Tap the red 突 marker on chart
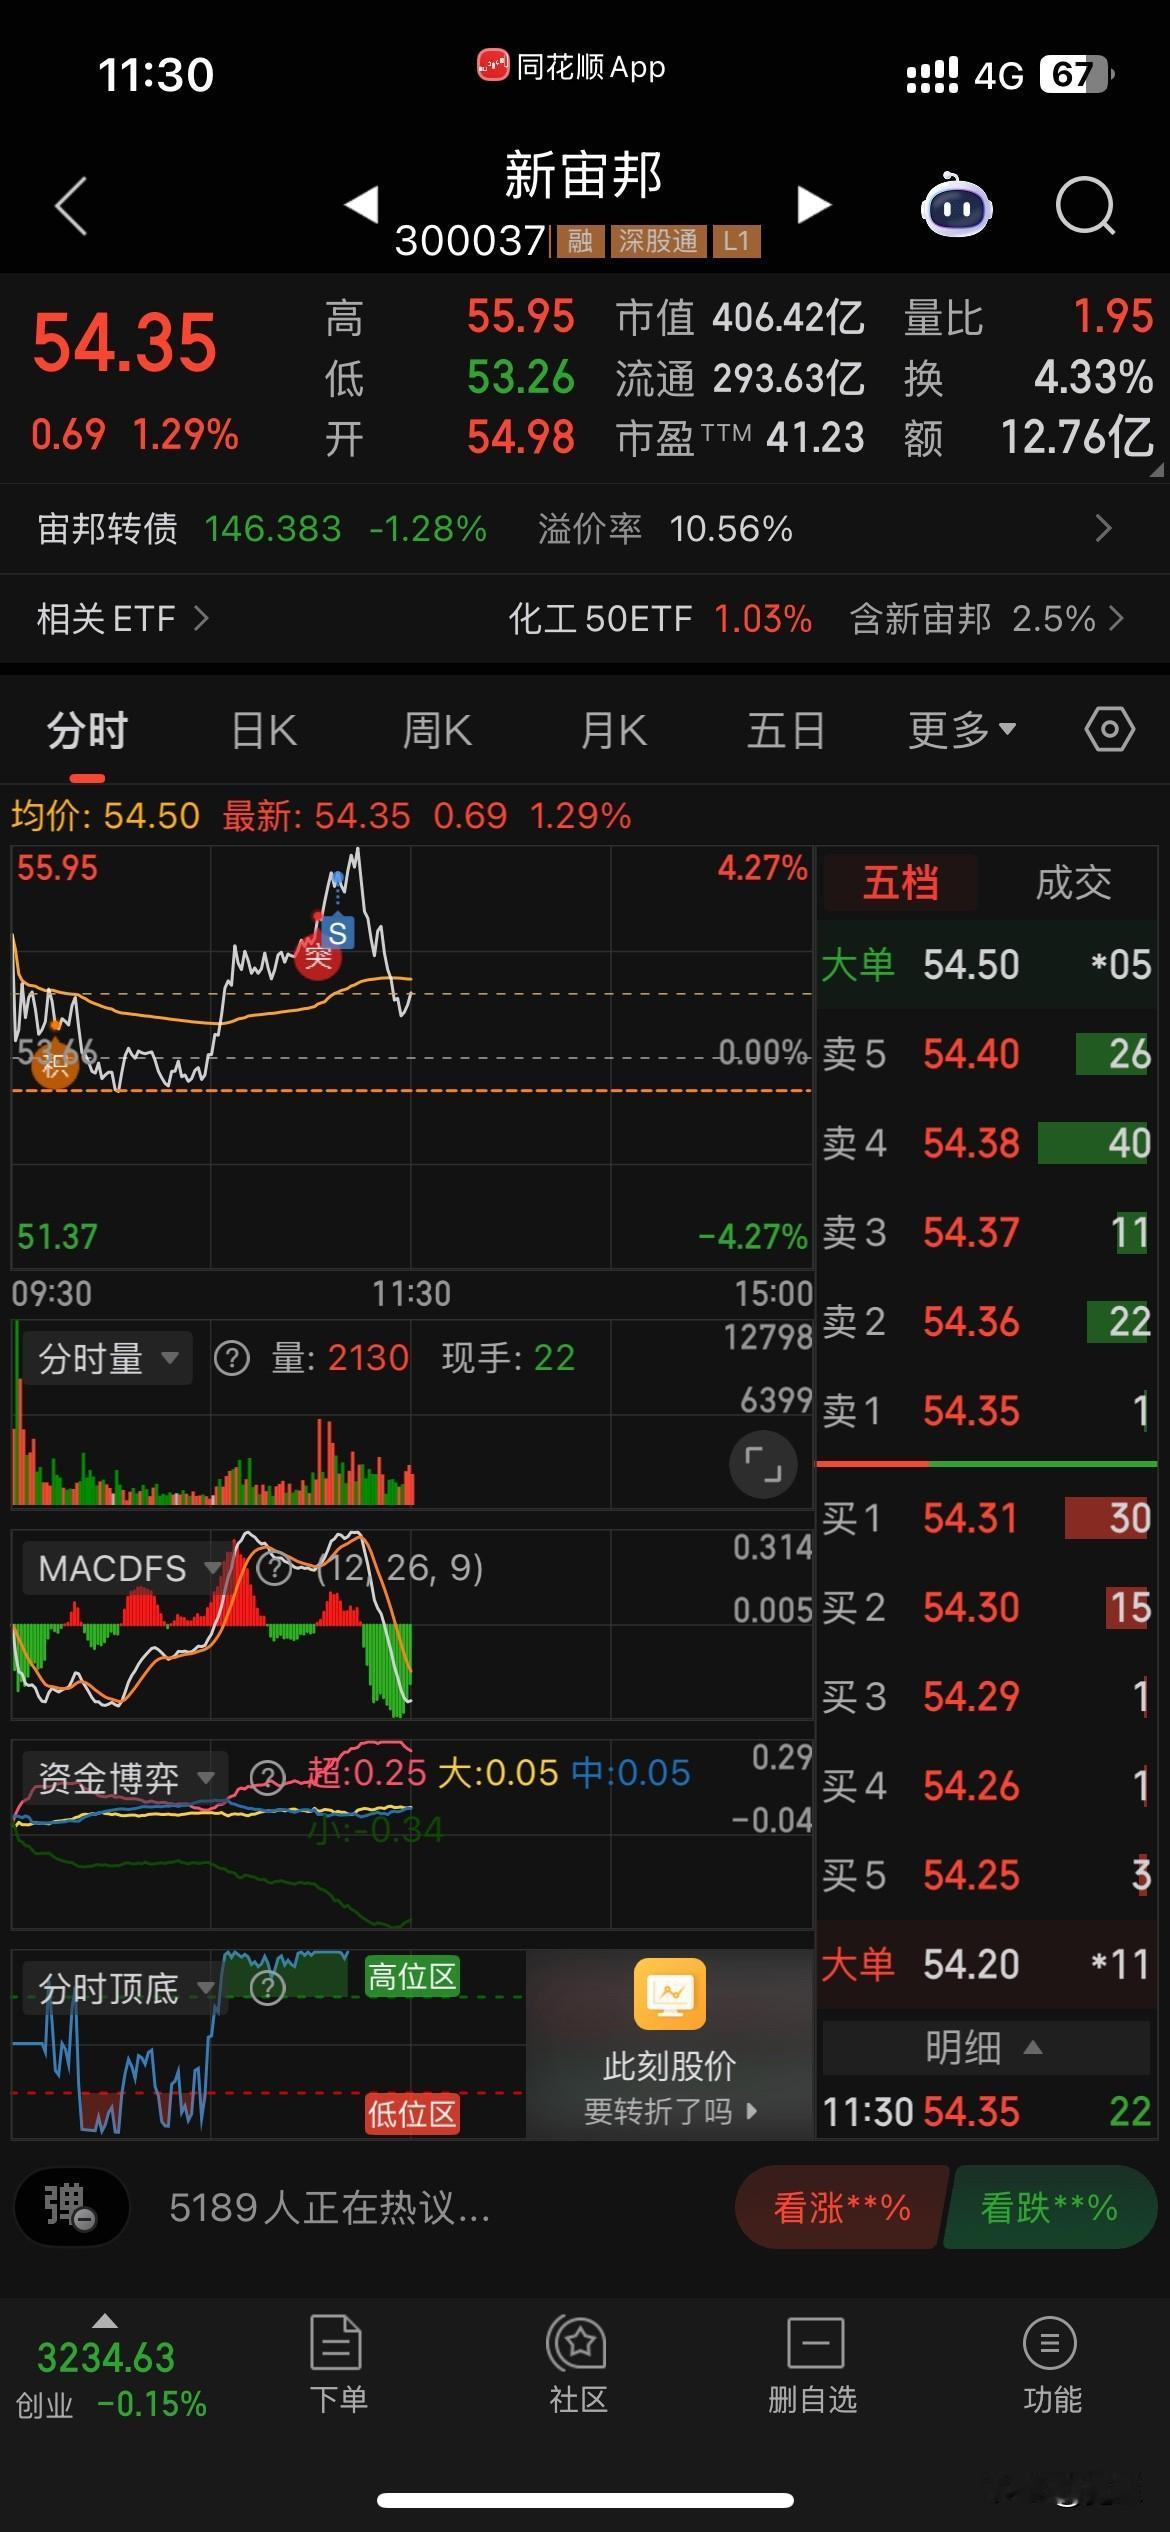 click(x=318, y=957)
